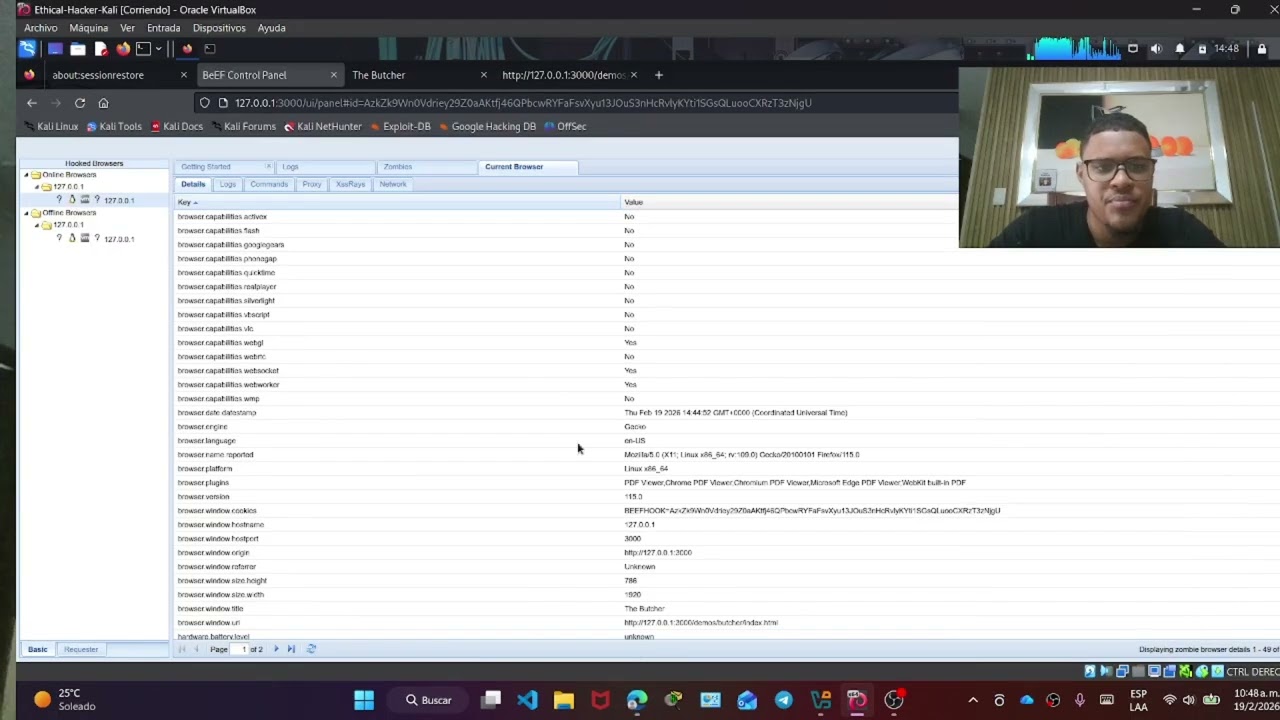This screenshot has height=720, width=1280.
Task: Open the XssRays sub-tab
Action: point(350,184)
